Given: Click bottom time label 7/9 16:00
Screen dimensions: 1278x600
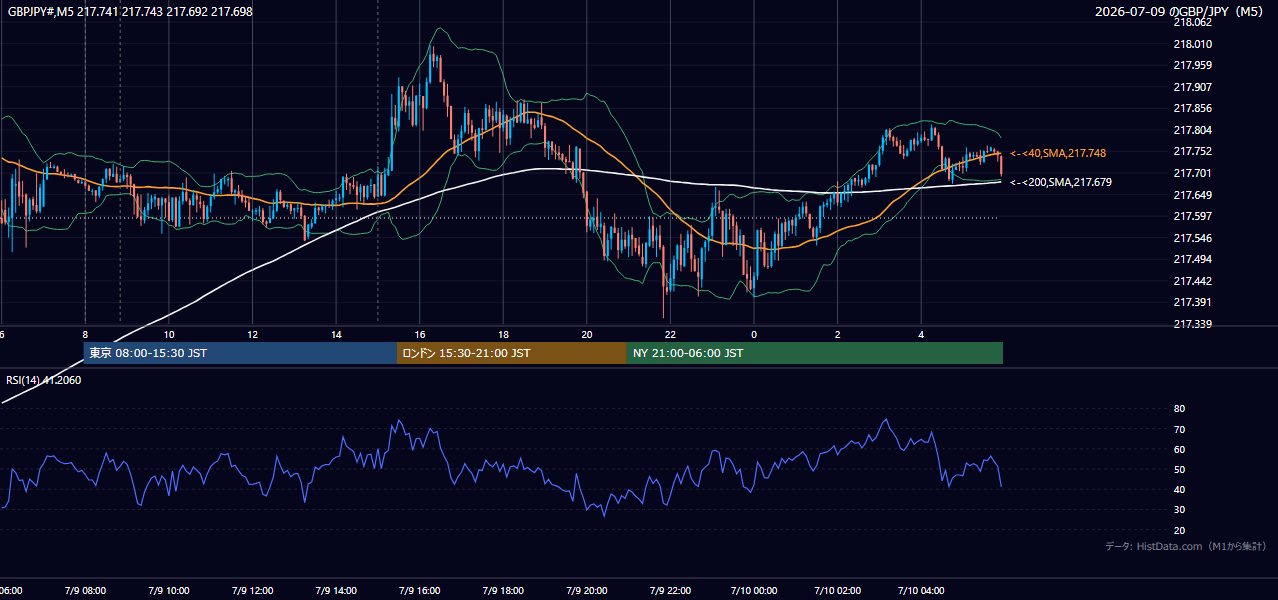Looking at the screenshot, I should (420, 591).
